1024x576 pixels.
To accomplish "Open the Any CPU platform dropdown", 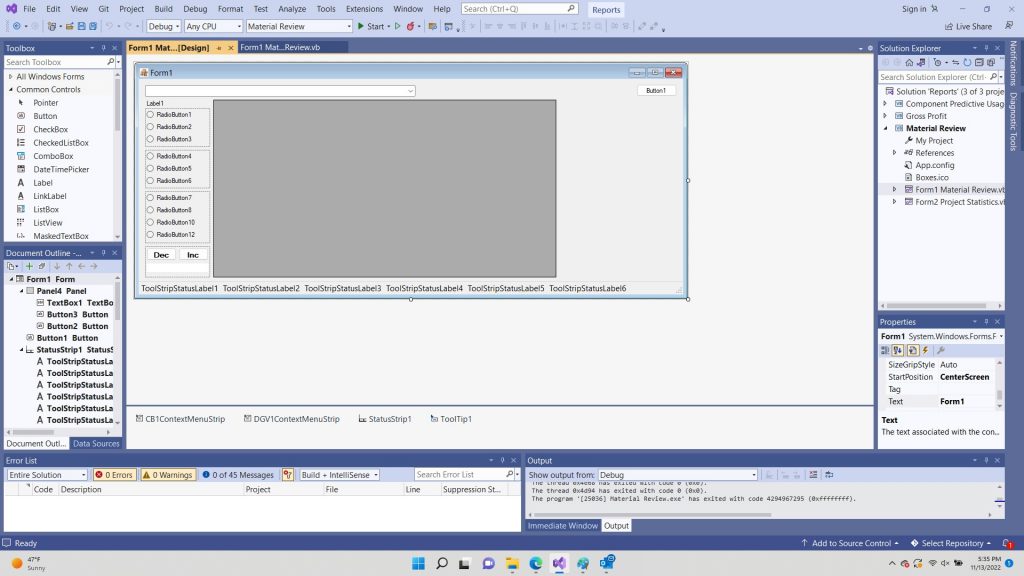I will [212, 26].
